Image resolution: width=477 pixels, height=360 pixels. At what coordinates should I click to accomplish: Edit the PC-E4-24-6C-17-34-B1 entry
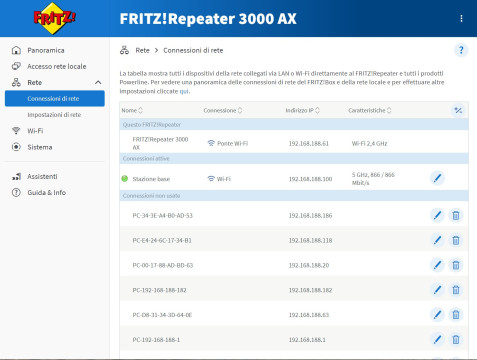(437, 240)
